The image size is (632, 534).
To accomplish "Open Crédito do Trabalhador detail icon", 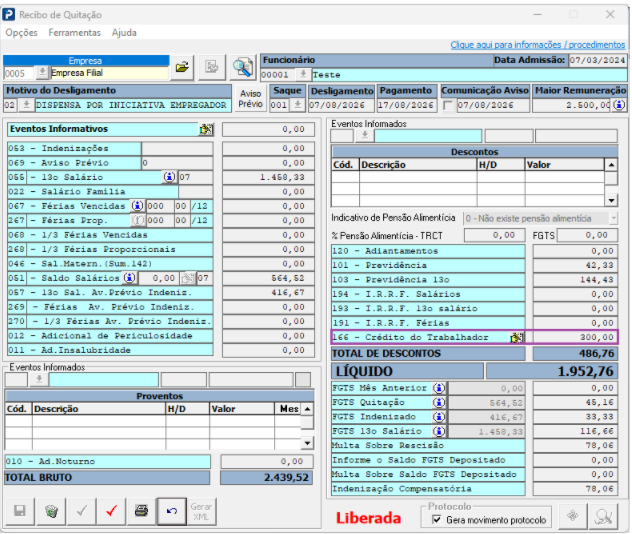I will pos(516,337).
